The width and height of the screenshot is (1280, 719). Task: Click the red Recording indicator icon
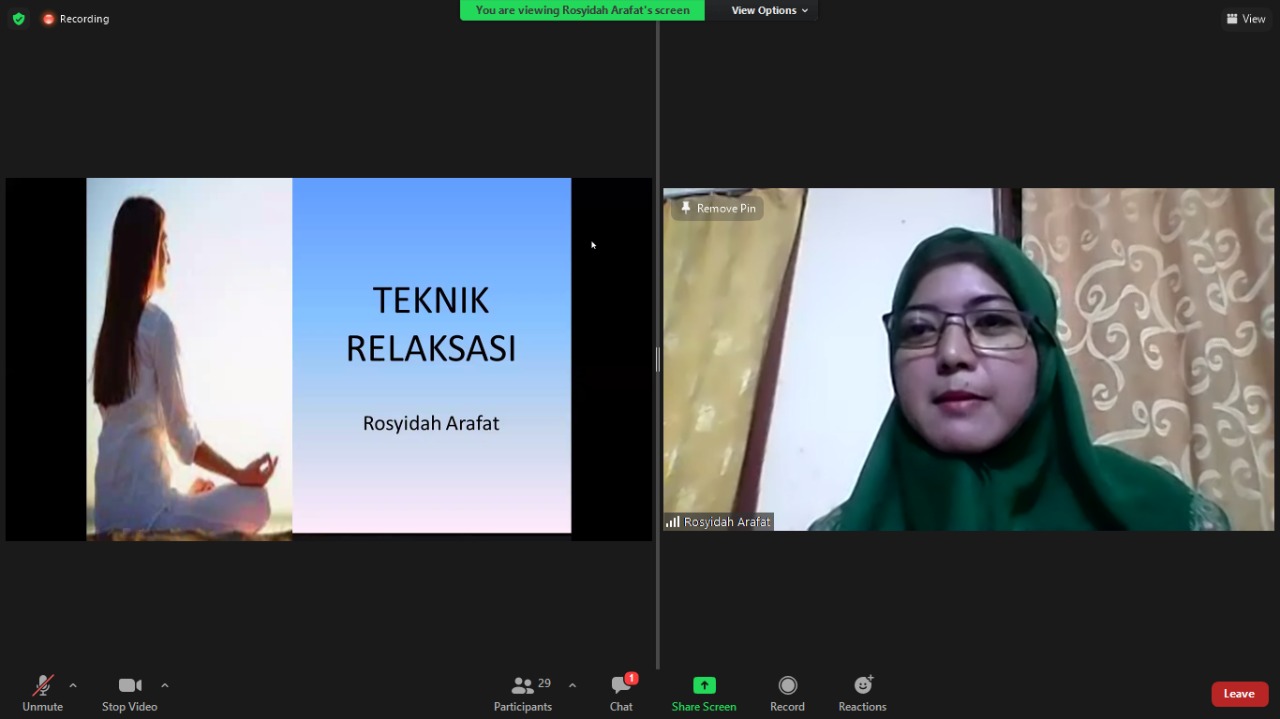(48, 19)
